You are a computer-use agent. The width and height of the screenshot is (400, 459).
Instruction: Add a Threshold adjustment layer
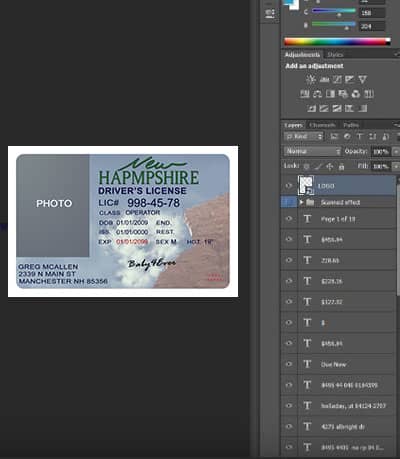[337, 108]
